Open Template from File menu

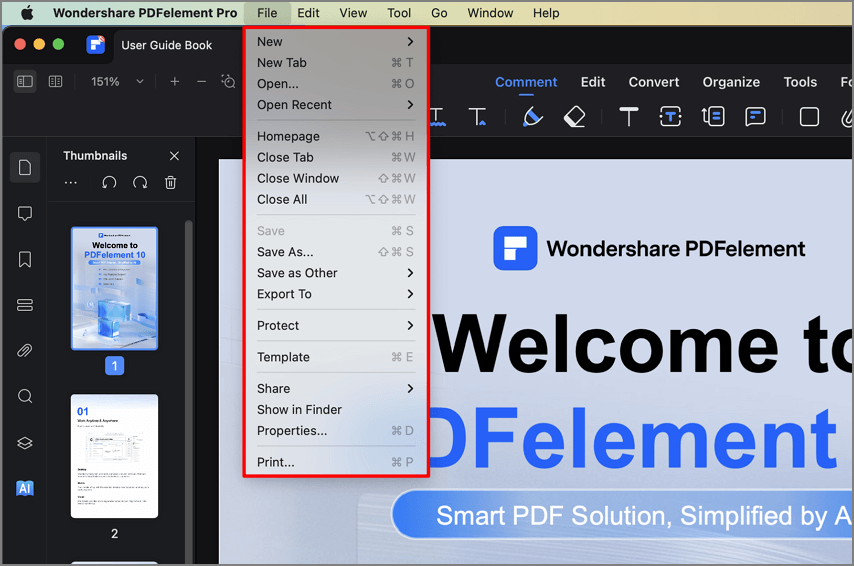pyautogui.click(x=336, y=357)
